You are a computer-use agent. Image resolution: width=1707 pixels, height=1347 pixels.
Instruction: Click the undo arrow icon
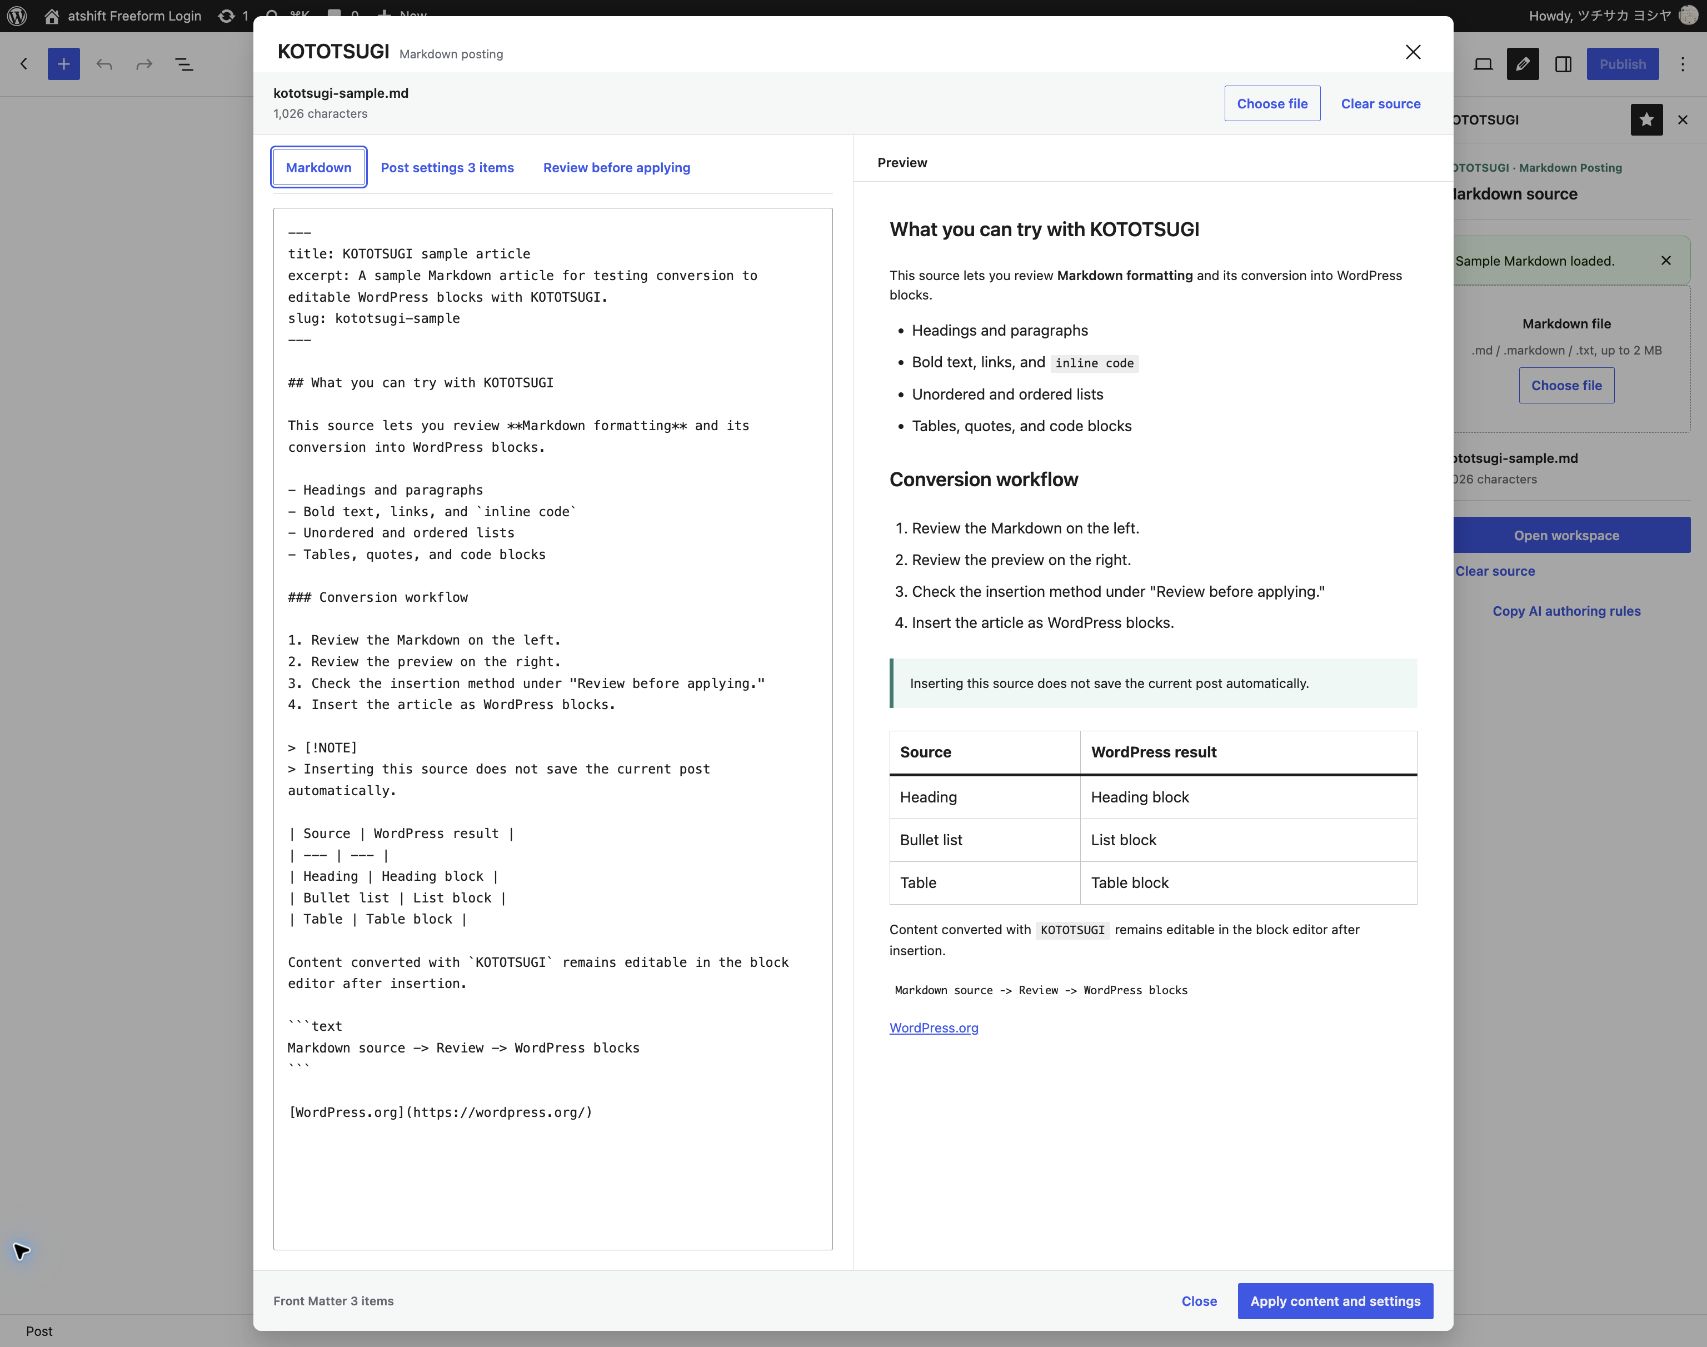(104, 64)
